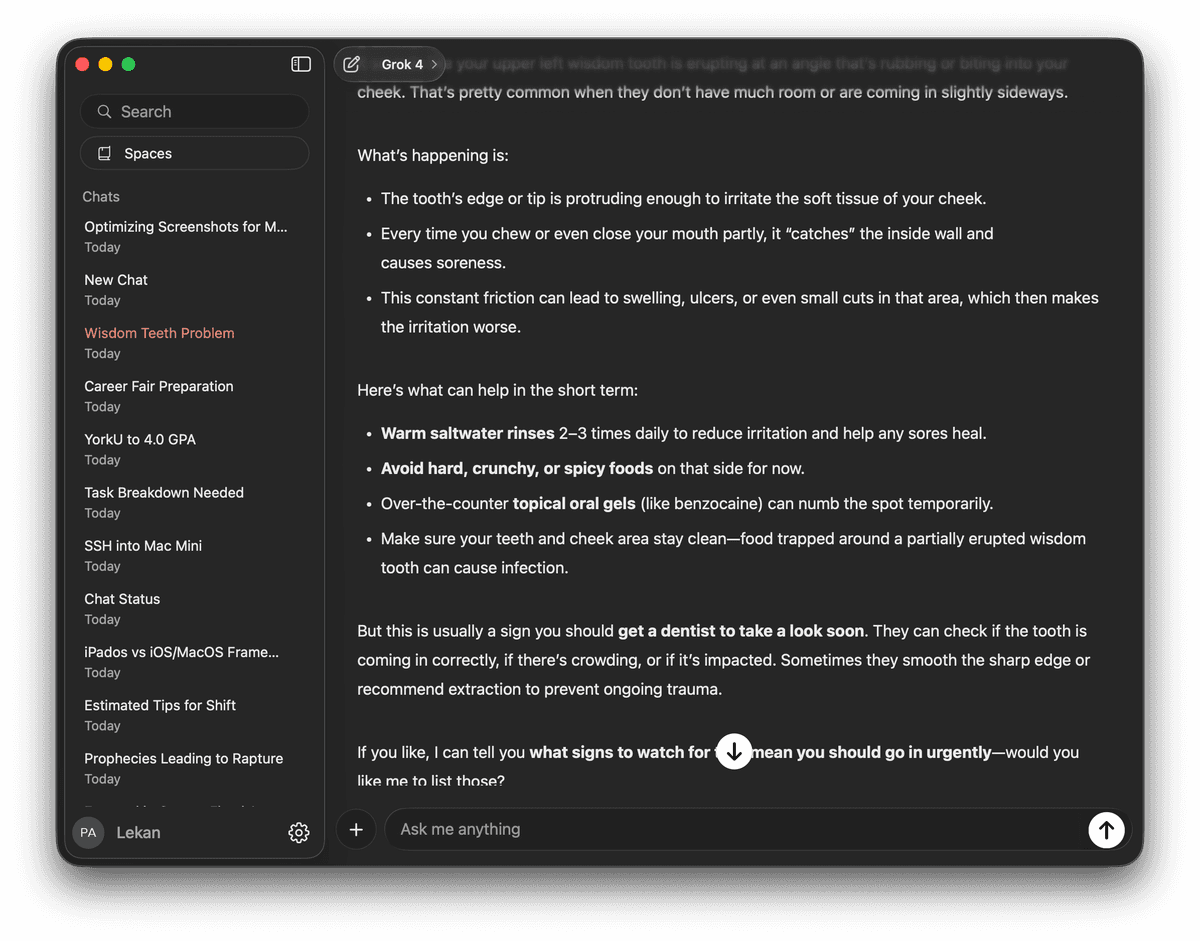Open YorkU to 4.0 GPA chat

point(140,448)
